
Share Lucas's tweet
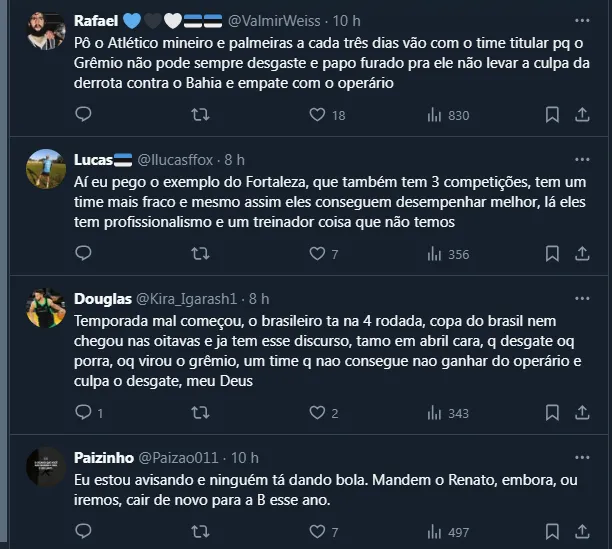click(x=581, y=254)
